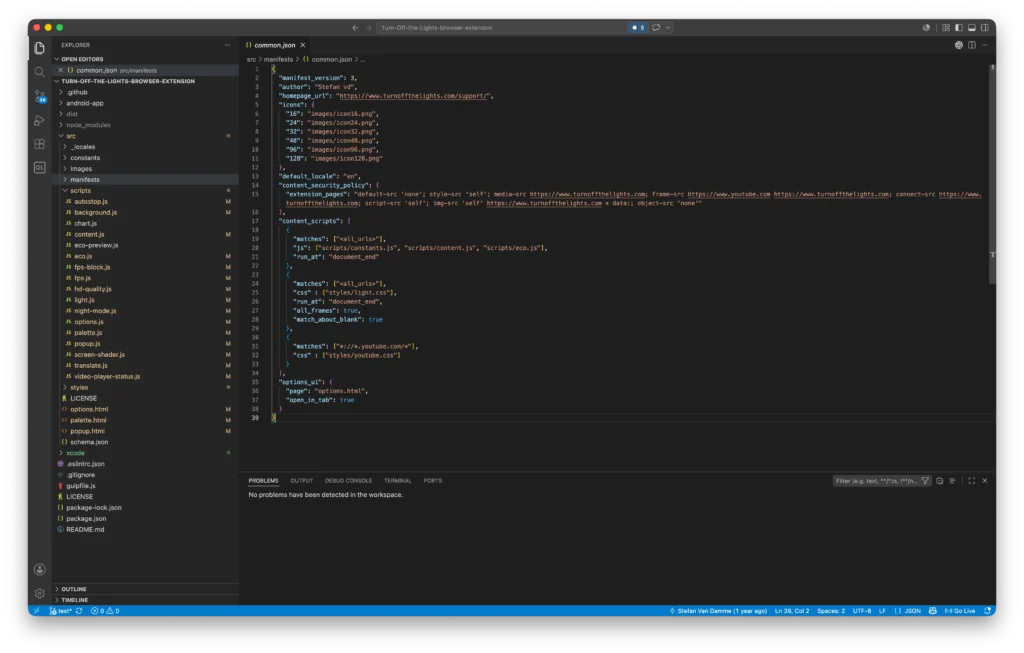Open the Search view in activity bar

(40, 72)
